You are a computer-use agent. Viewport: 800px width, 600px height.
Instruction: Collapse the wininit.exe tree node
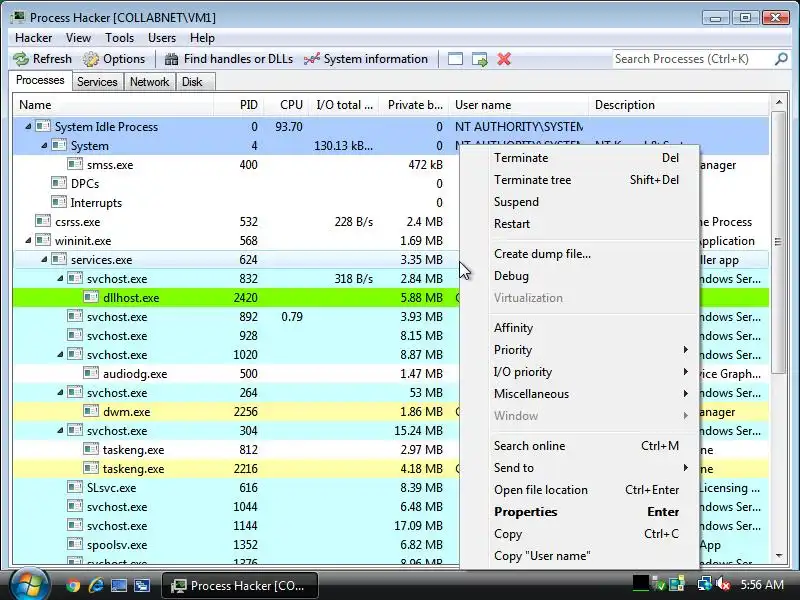pos(28,240)
